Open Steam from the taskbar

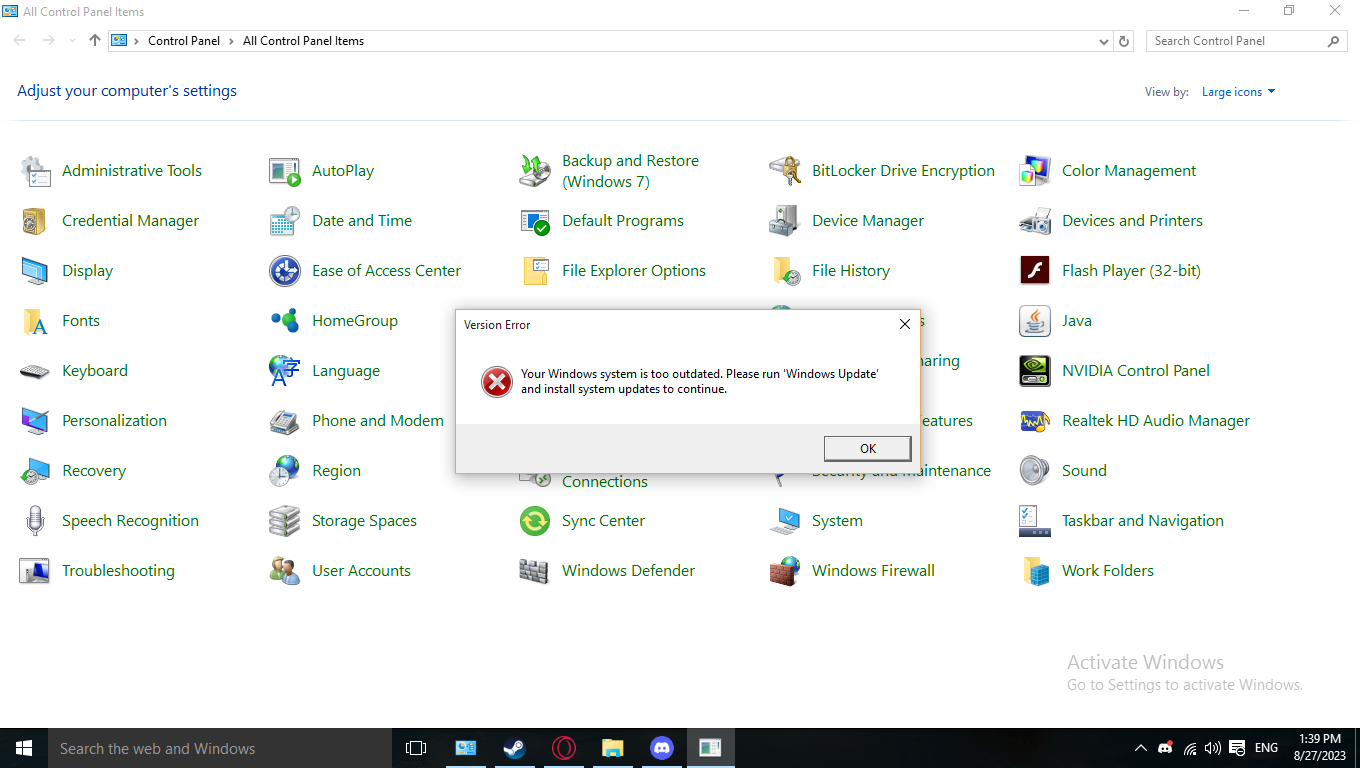515,748
